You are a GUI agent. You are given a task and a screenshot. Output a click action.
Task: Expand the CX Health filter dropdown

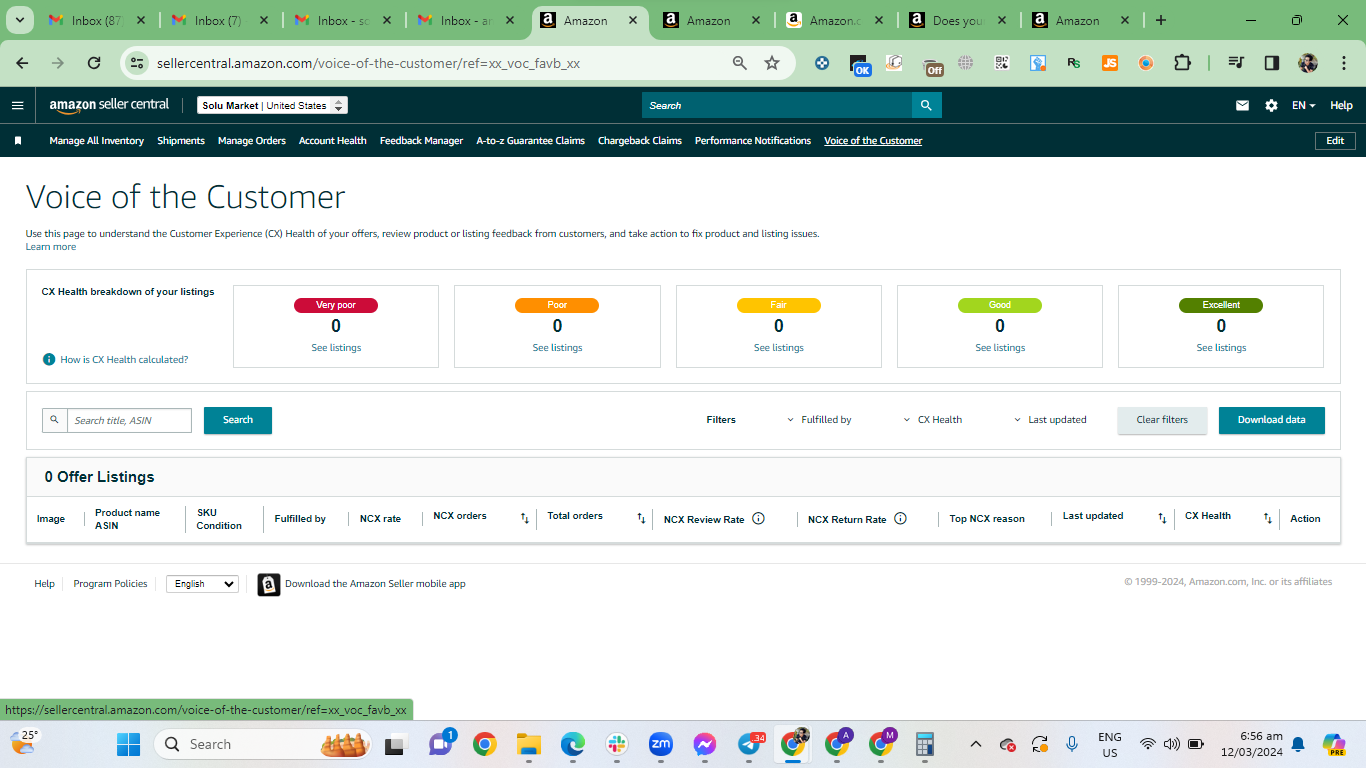pos(932,420)
